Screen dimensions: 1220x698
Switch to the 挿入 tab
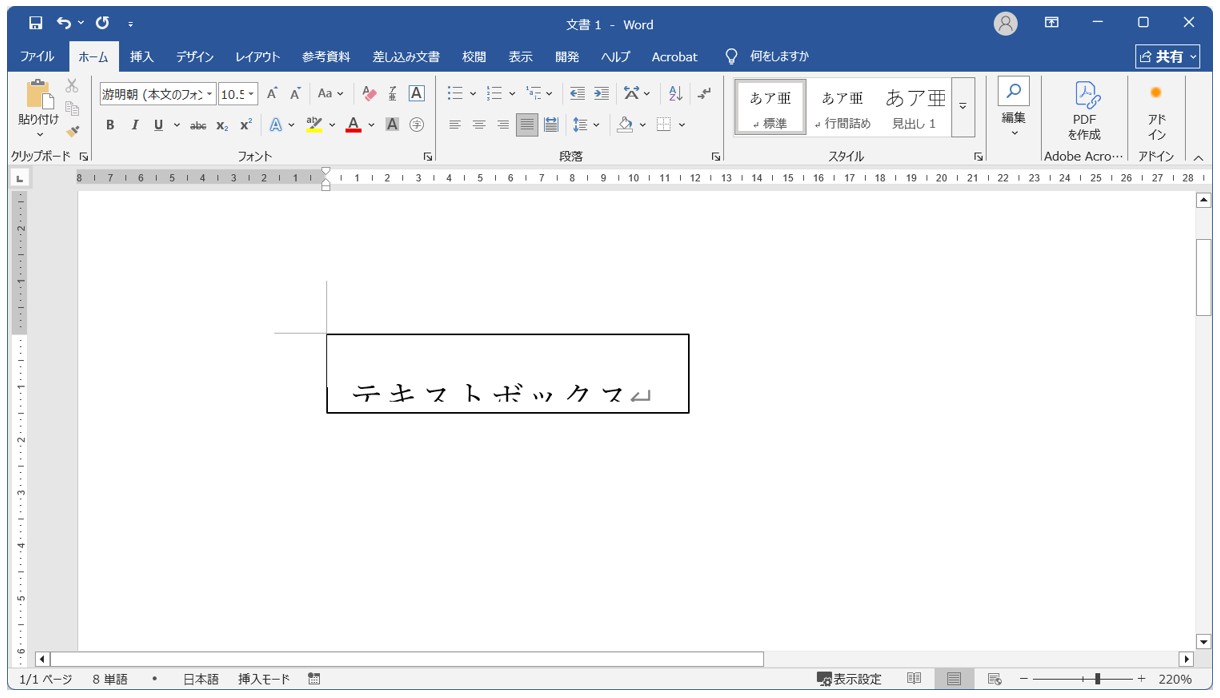142,57
